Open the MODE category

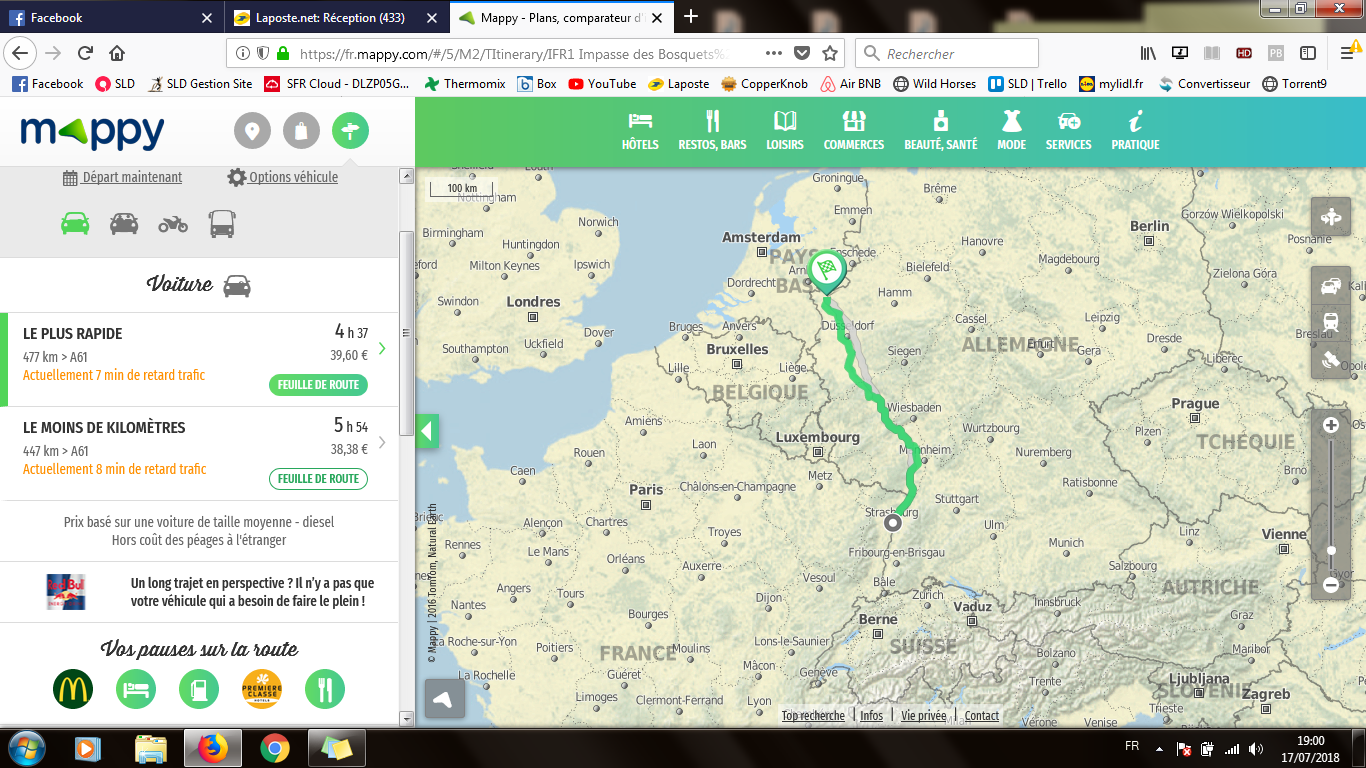tap(1012, 131)
